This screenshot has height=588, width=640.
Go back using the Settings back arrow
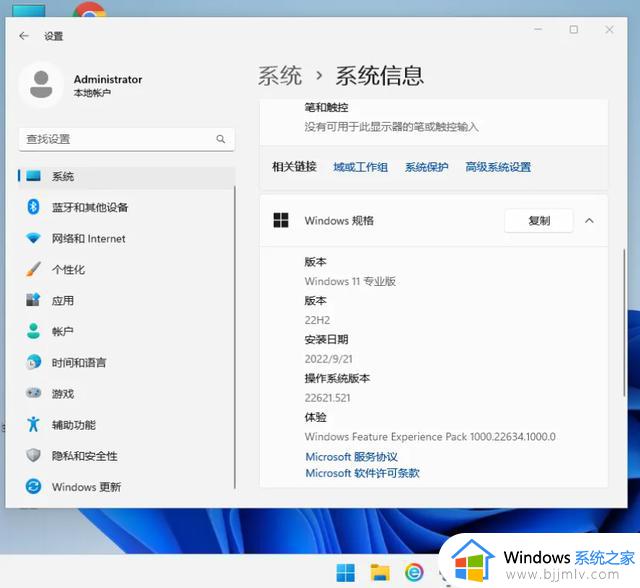[x=24, y=36]
